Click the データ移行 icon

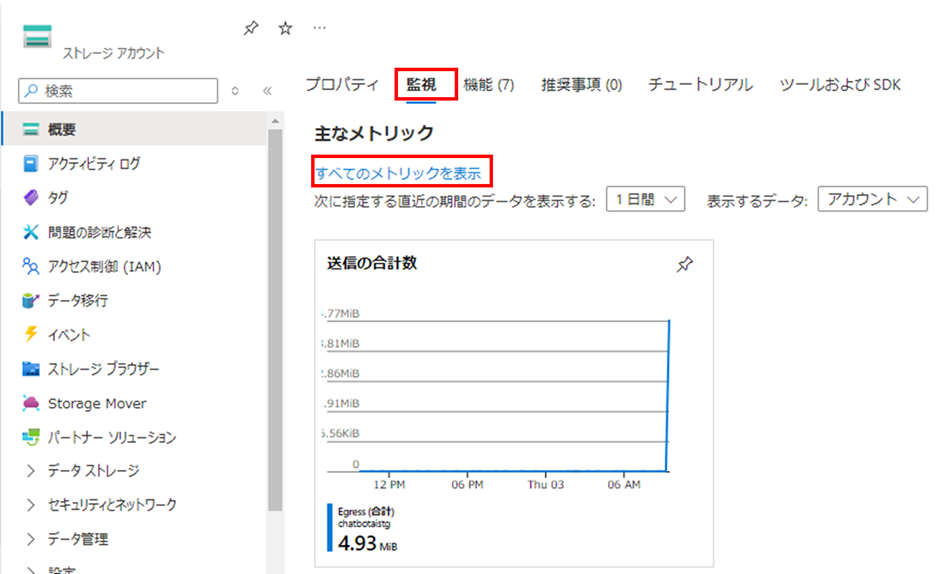pyautogui.click(x=31, y=300)
